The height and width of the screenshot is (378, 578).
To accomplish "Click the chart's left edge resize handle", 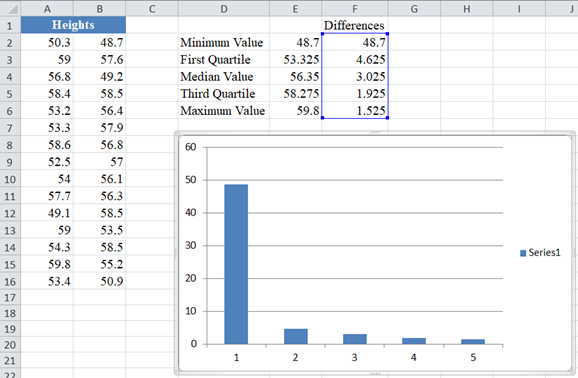I will 175,253.
